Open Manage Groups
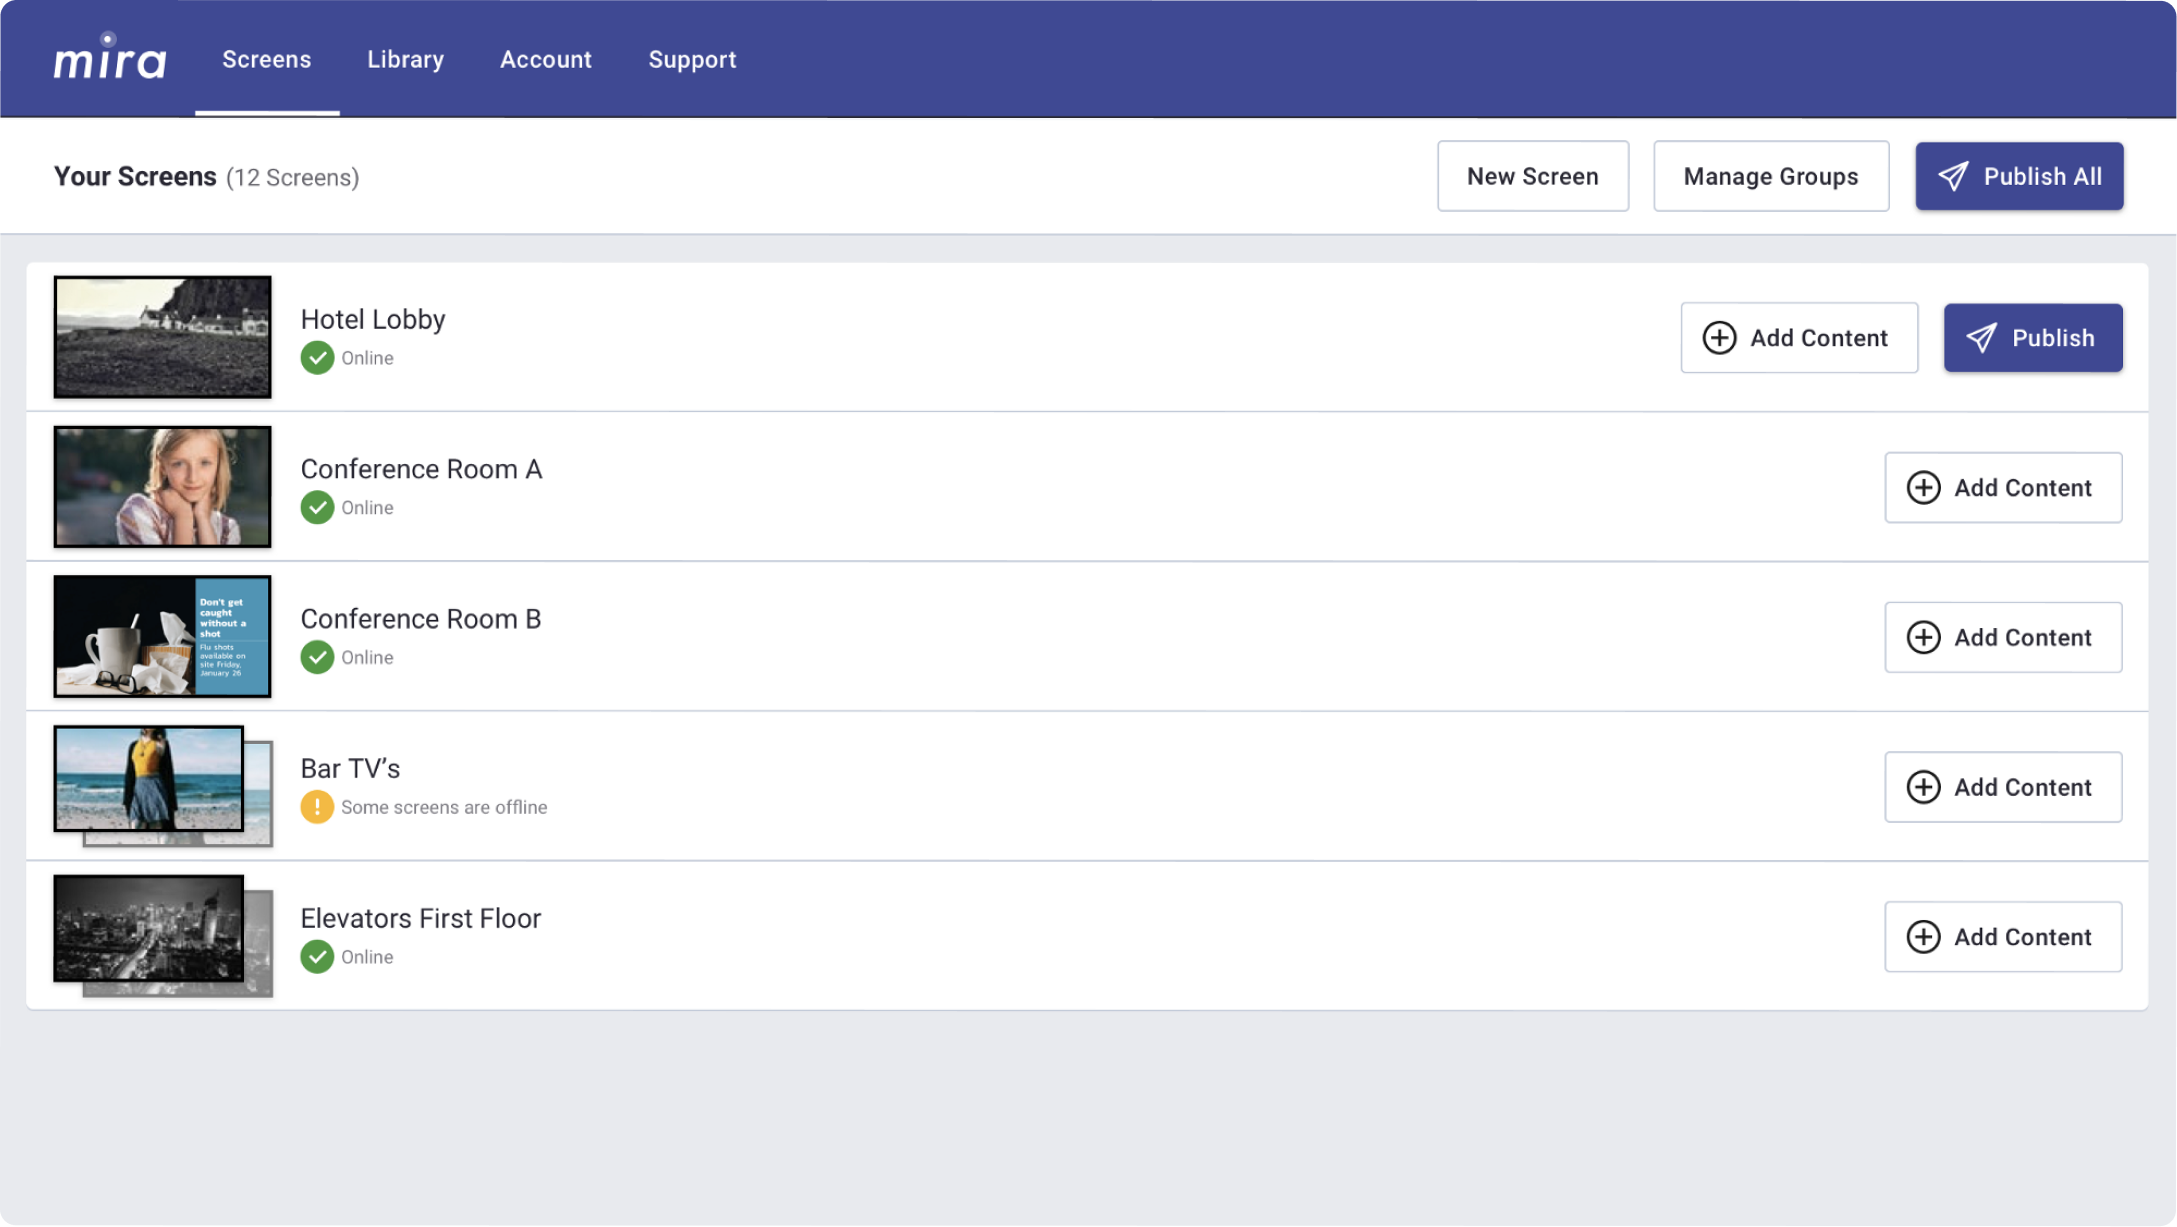Image resolution: width=2177 pixels, height=1227 pixels. [x=1770, y=176]
